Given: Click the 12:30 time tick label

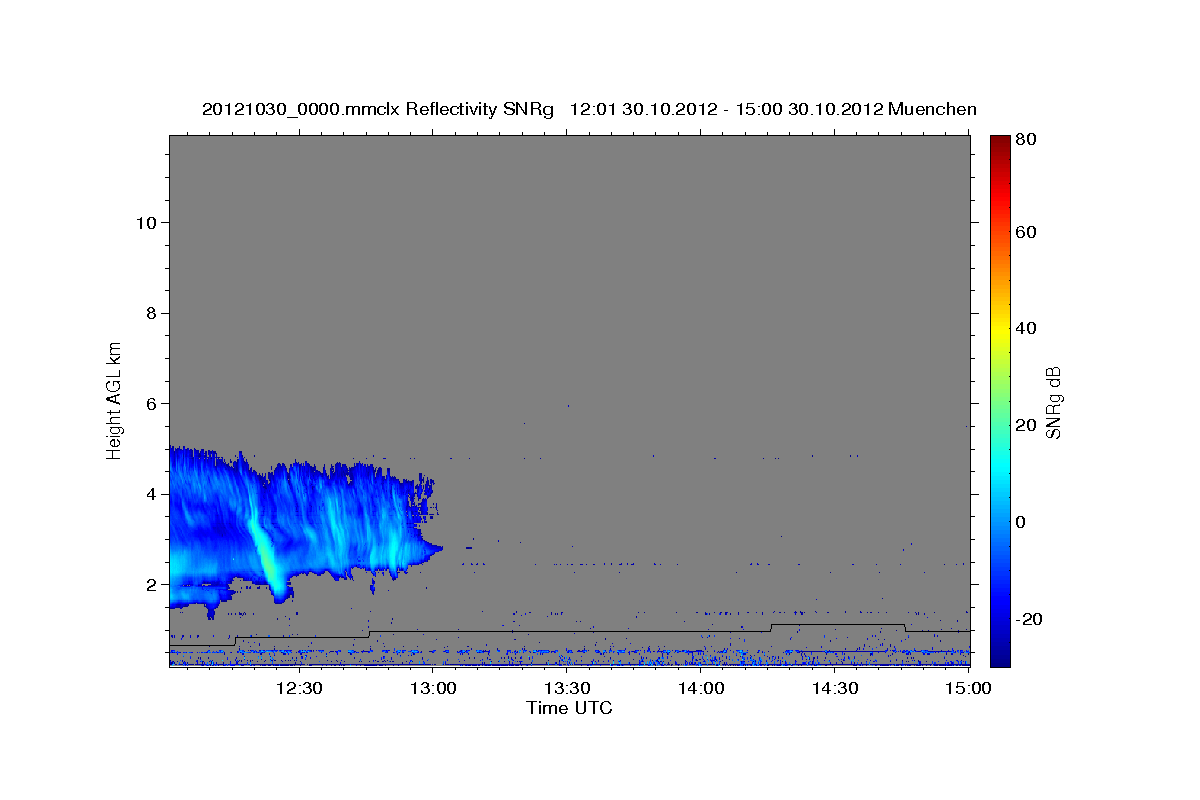Looking at the screenshot, I should tap(299, 688).
